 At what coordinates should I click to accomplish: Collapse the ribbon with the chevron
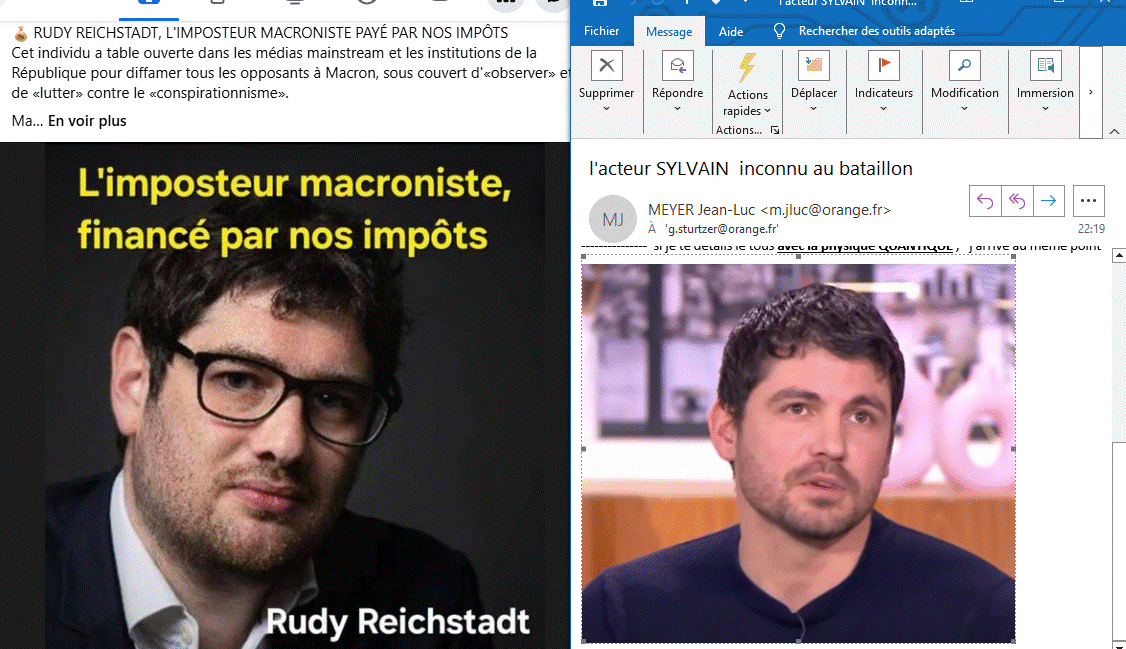point(1114,131)
